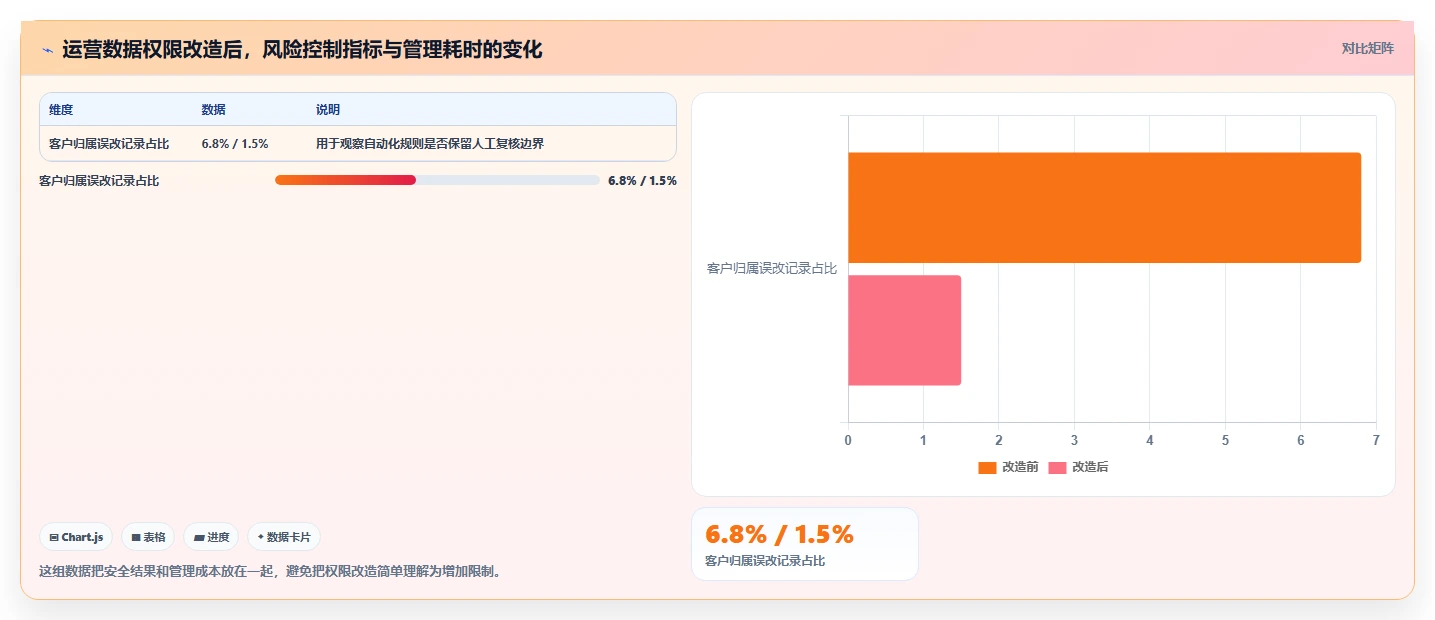Click description 用于观察自动化规则是否保留人工复核边界
This screenshot has width=1435, height=620.
pyautogui.click(x=430, y=144)
